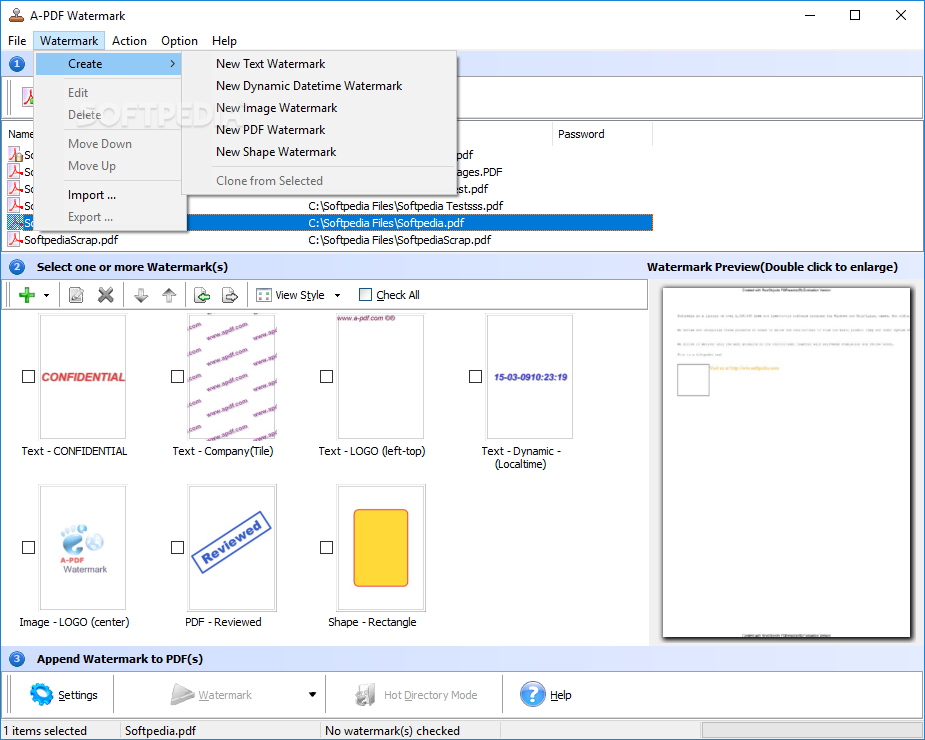Click the Password column header
Viewport: 925px width, 740px height.
coord(602,134)
